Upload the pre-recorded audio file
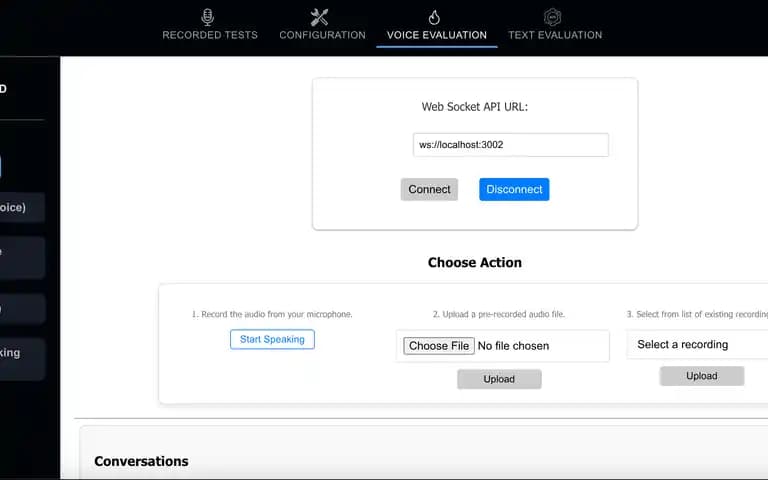This screenshot has width=768, height=480. coord(499,379)
